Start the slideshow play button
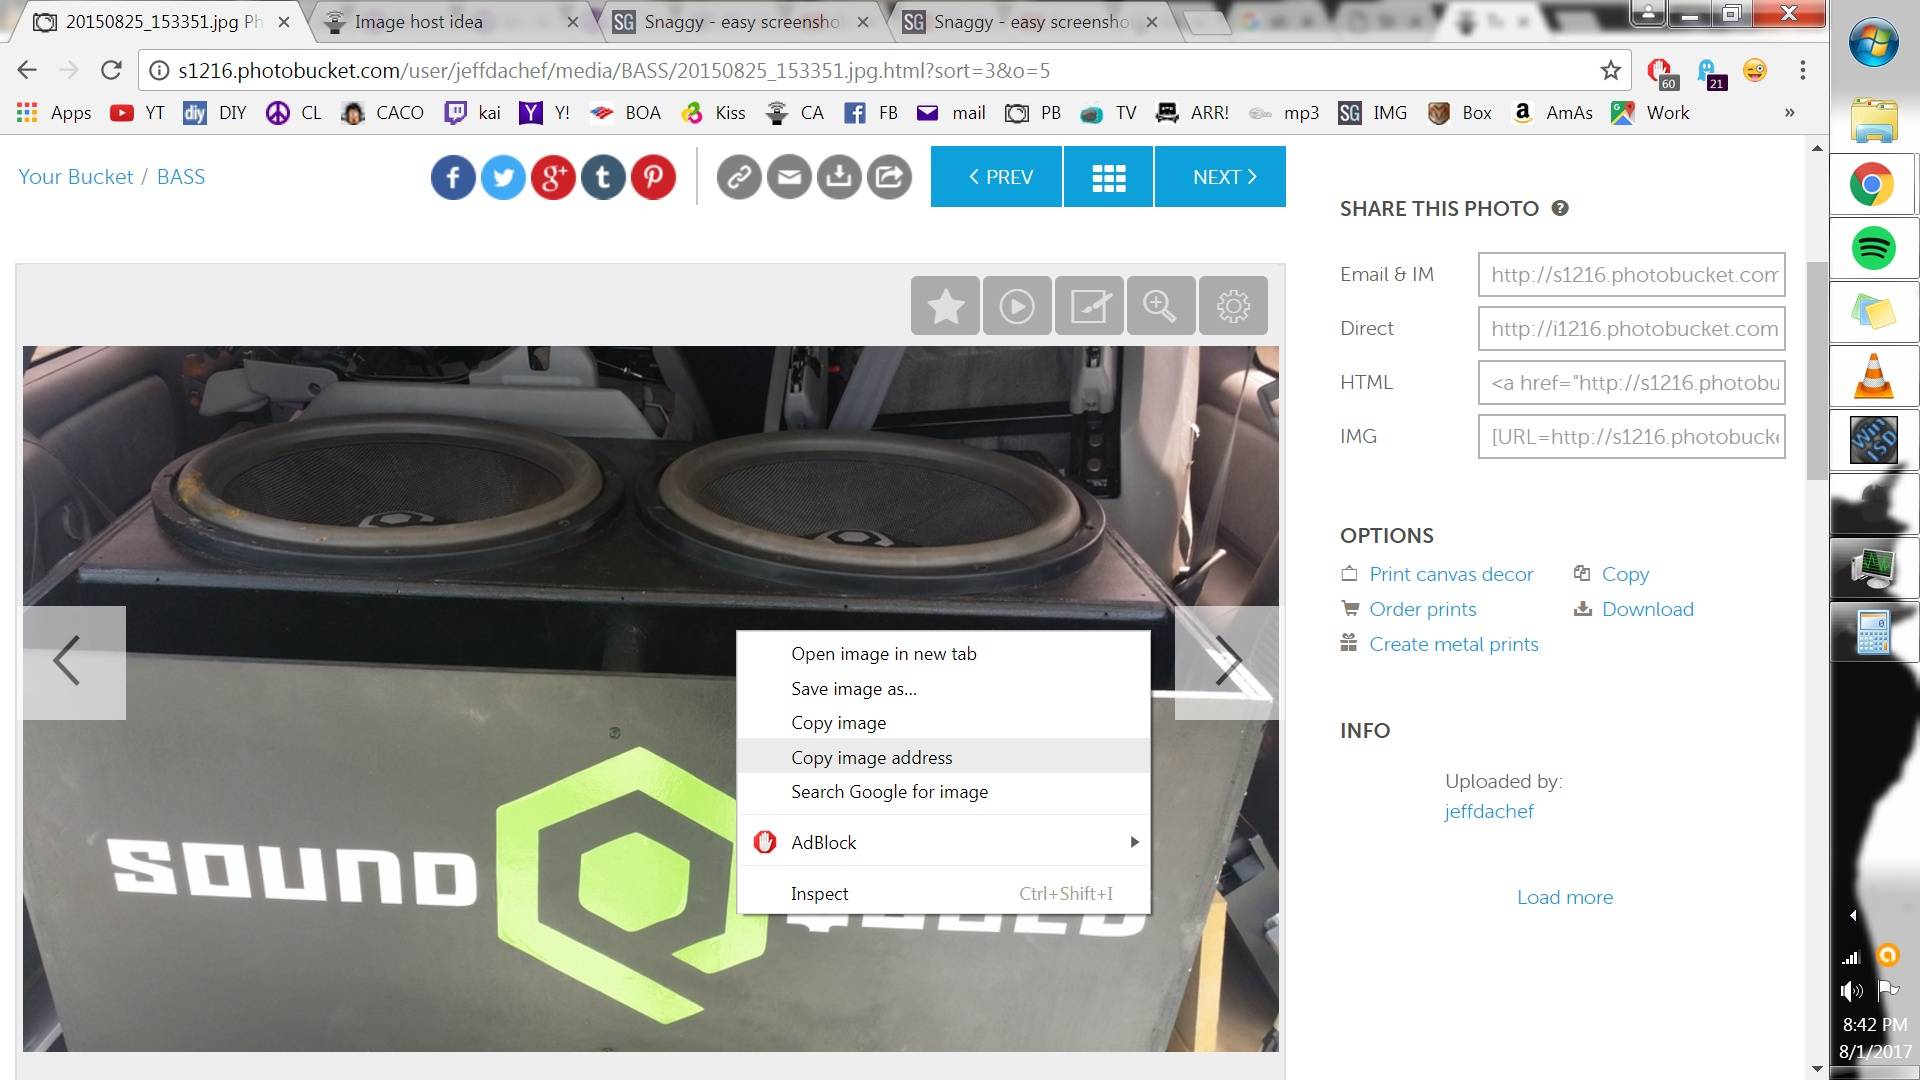Screen dimensions: 1920x1080 (1017, 305)
